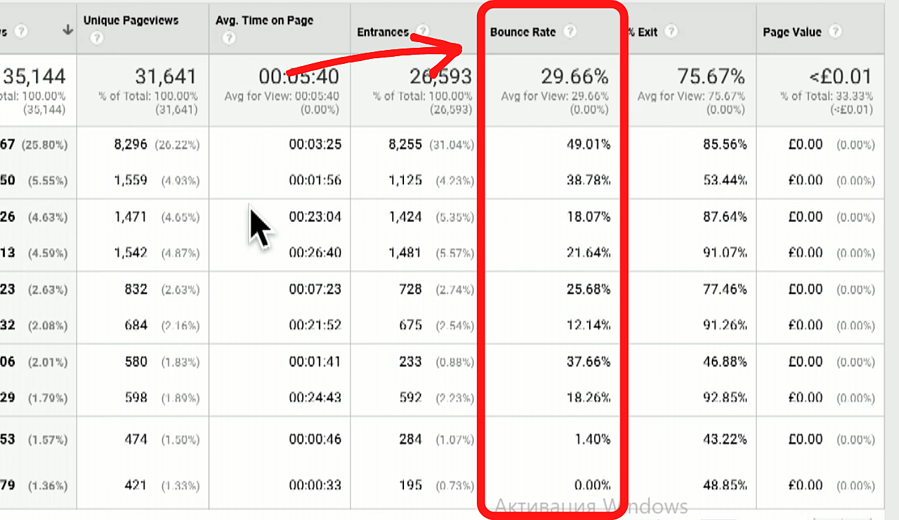Select the average time value 00:05:40
Viewport: 899px width, 520px height.
[x=299, y=76]
